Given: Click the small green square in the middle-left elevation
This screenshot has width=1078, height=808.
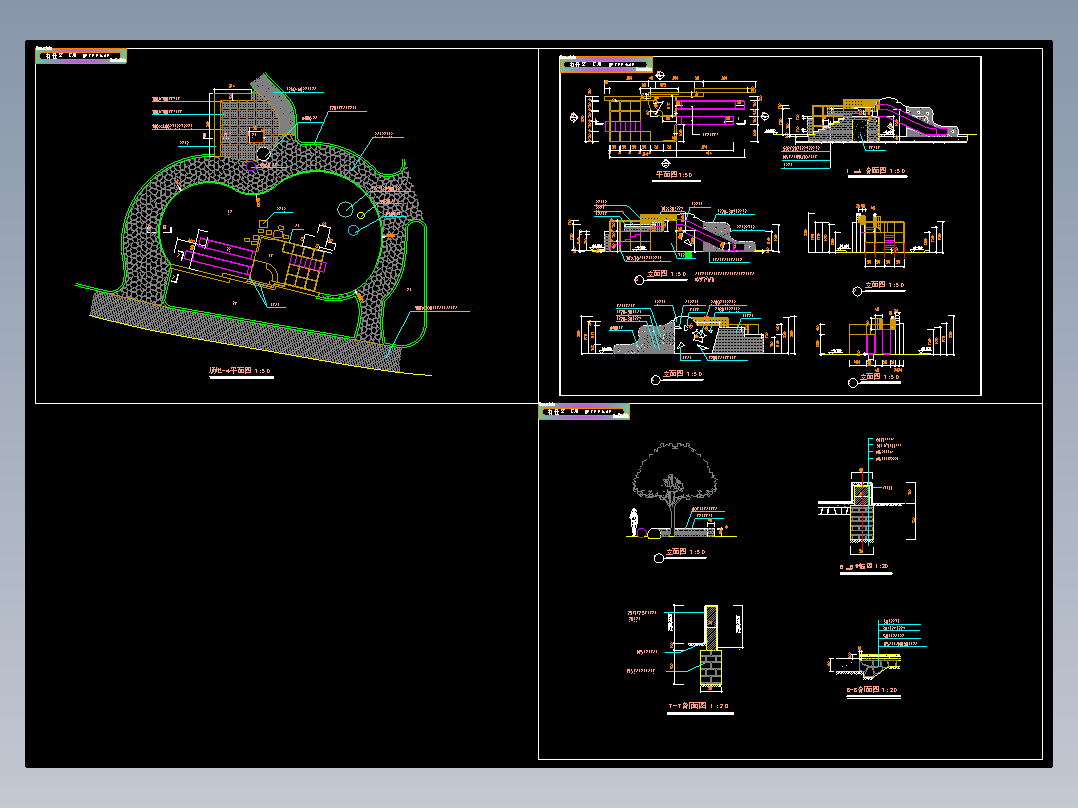Looking at the screenshot, I should point(688,255).
